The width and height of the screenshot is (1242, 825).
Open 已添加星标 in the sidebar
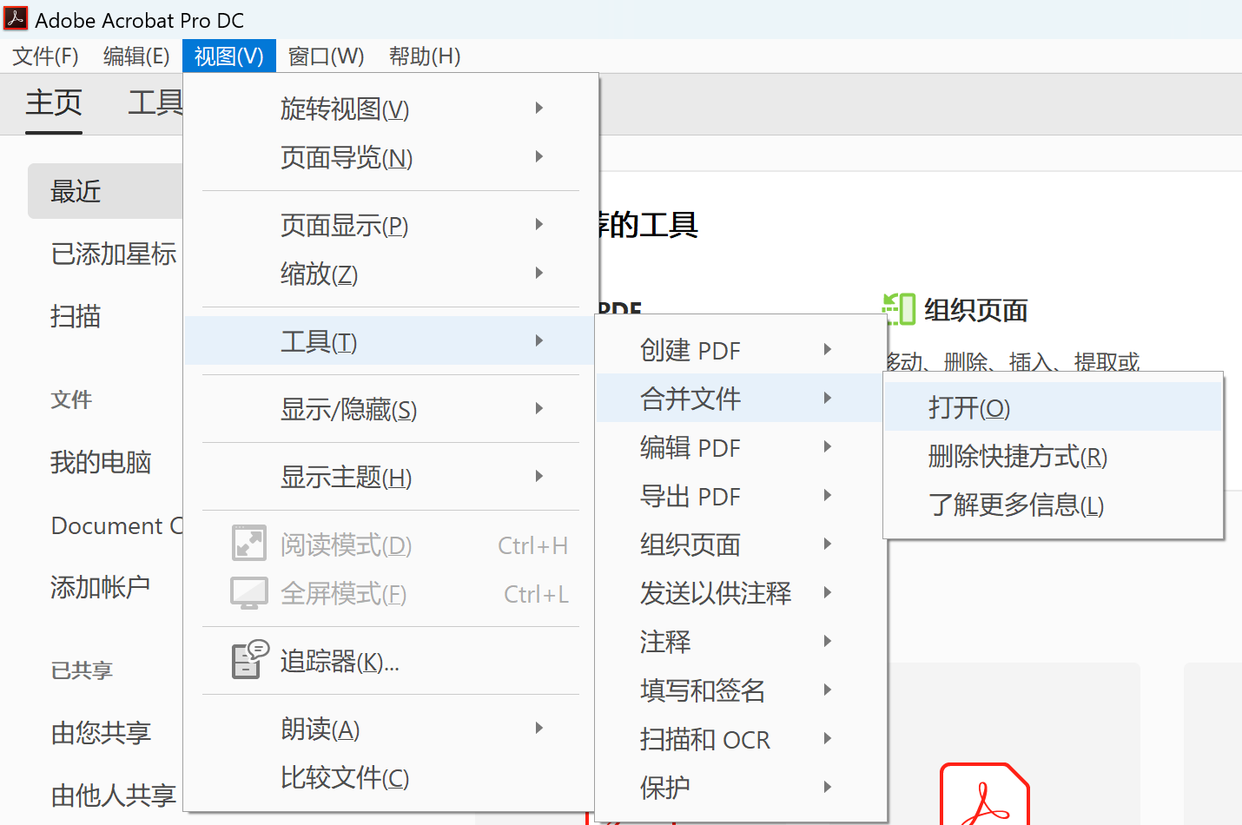point(113,254)
